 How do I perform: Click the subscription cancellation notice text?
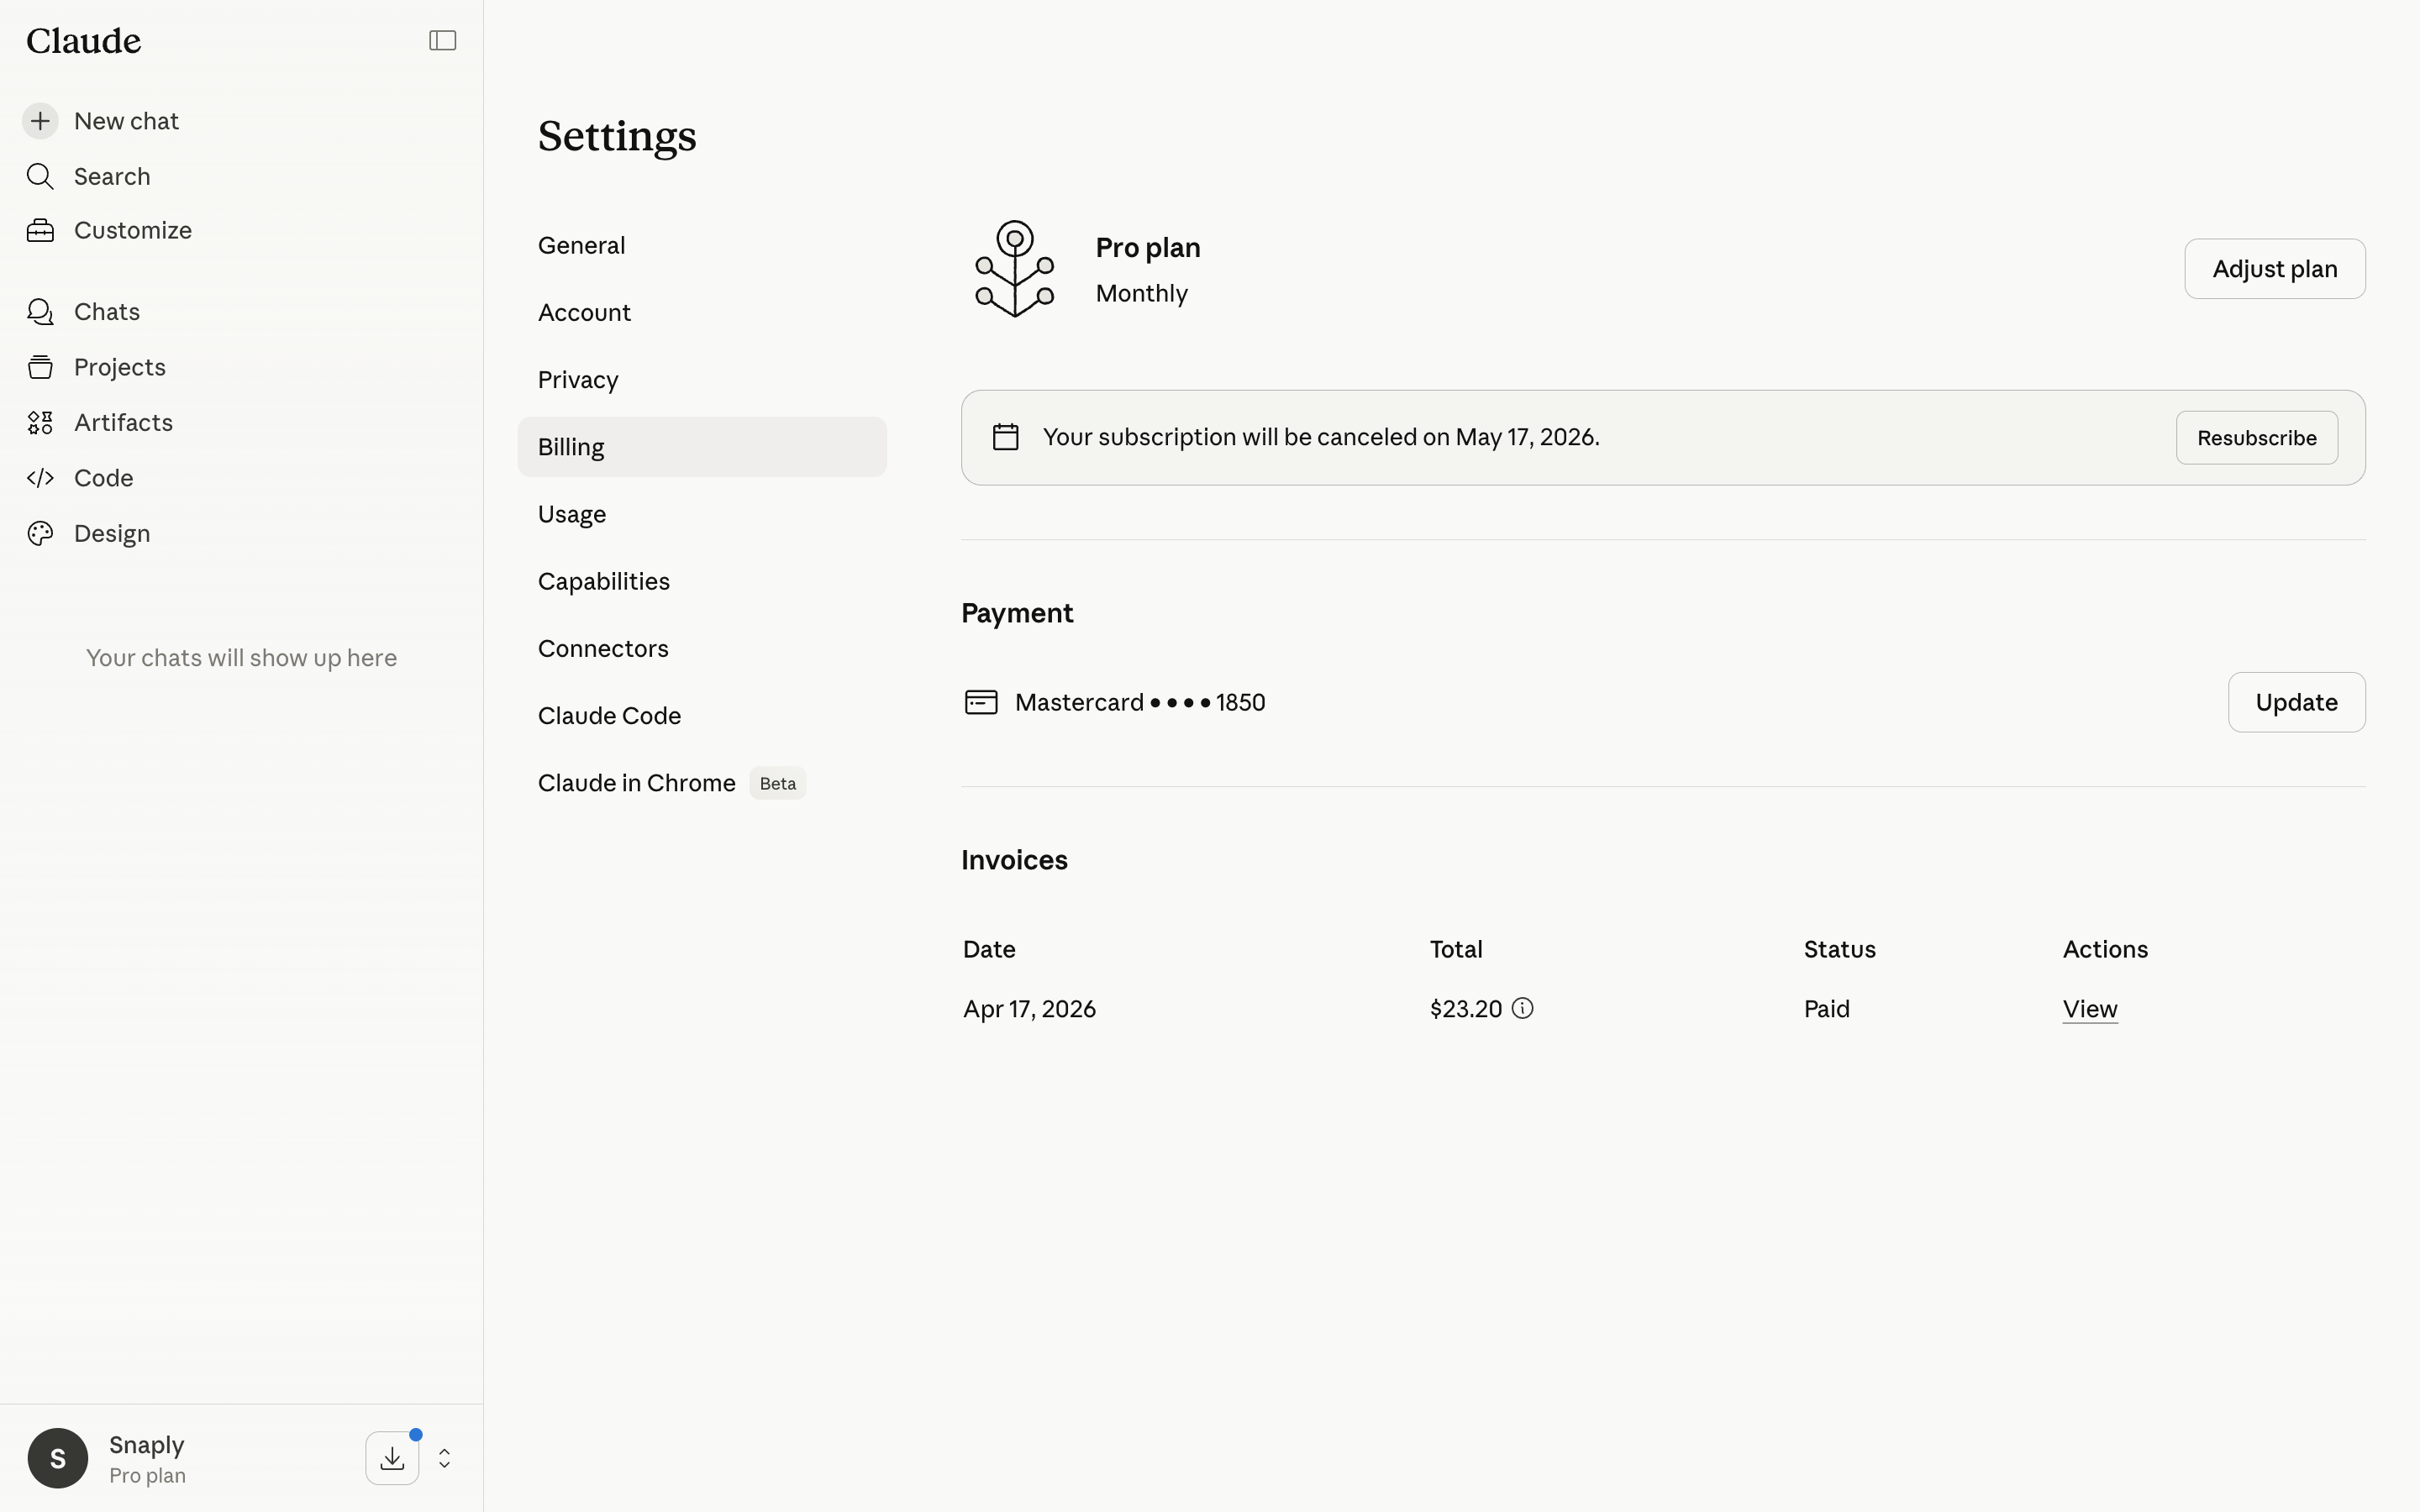tap(1321, 437)
